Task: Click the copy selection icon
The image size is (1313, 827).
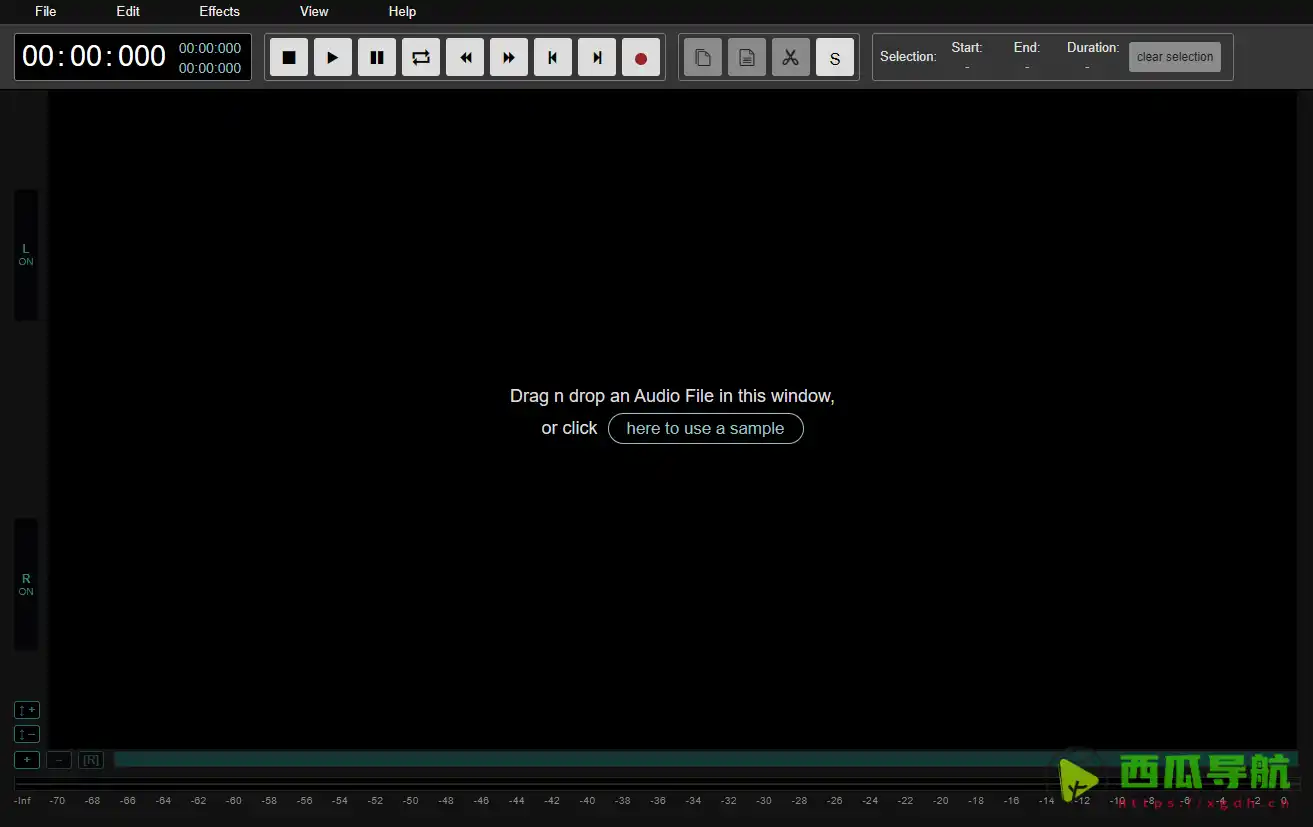Action: [703, 58]
